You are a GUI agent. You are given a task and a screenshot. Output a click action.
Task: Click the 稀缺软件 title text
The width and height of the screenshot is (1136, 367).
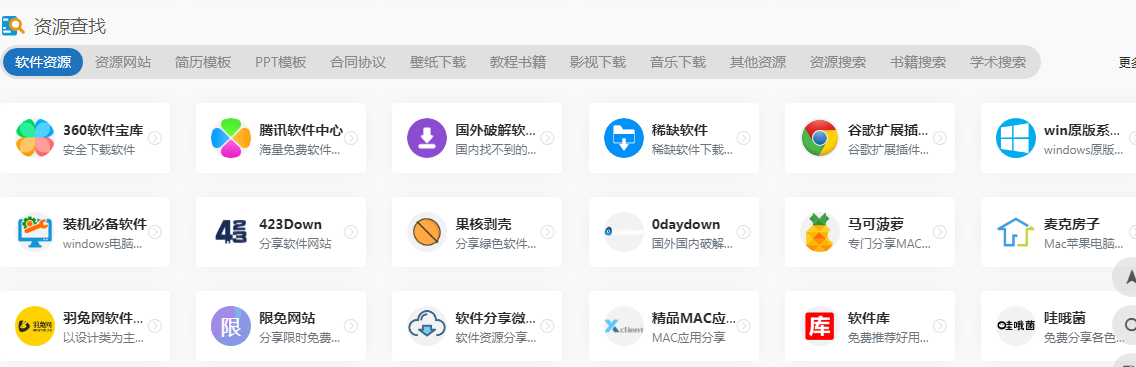(680, 130)
